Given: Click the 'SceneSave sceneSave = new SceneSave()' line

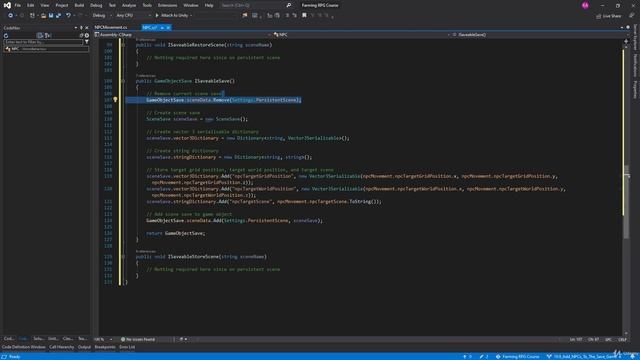Looking at the screenshot, I should [197, 119].
